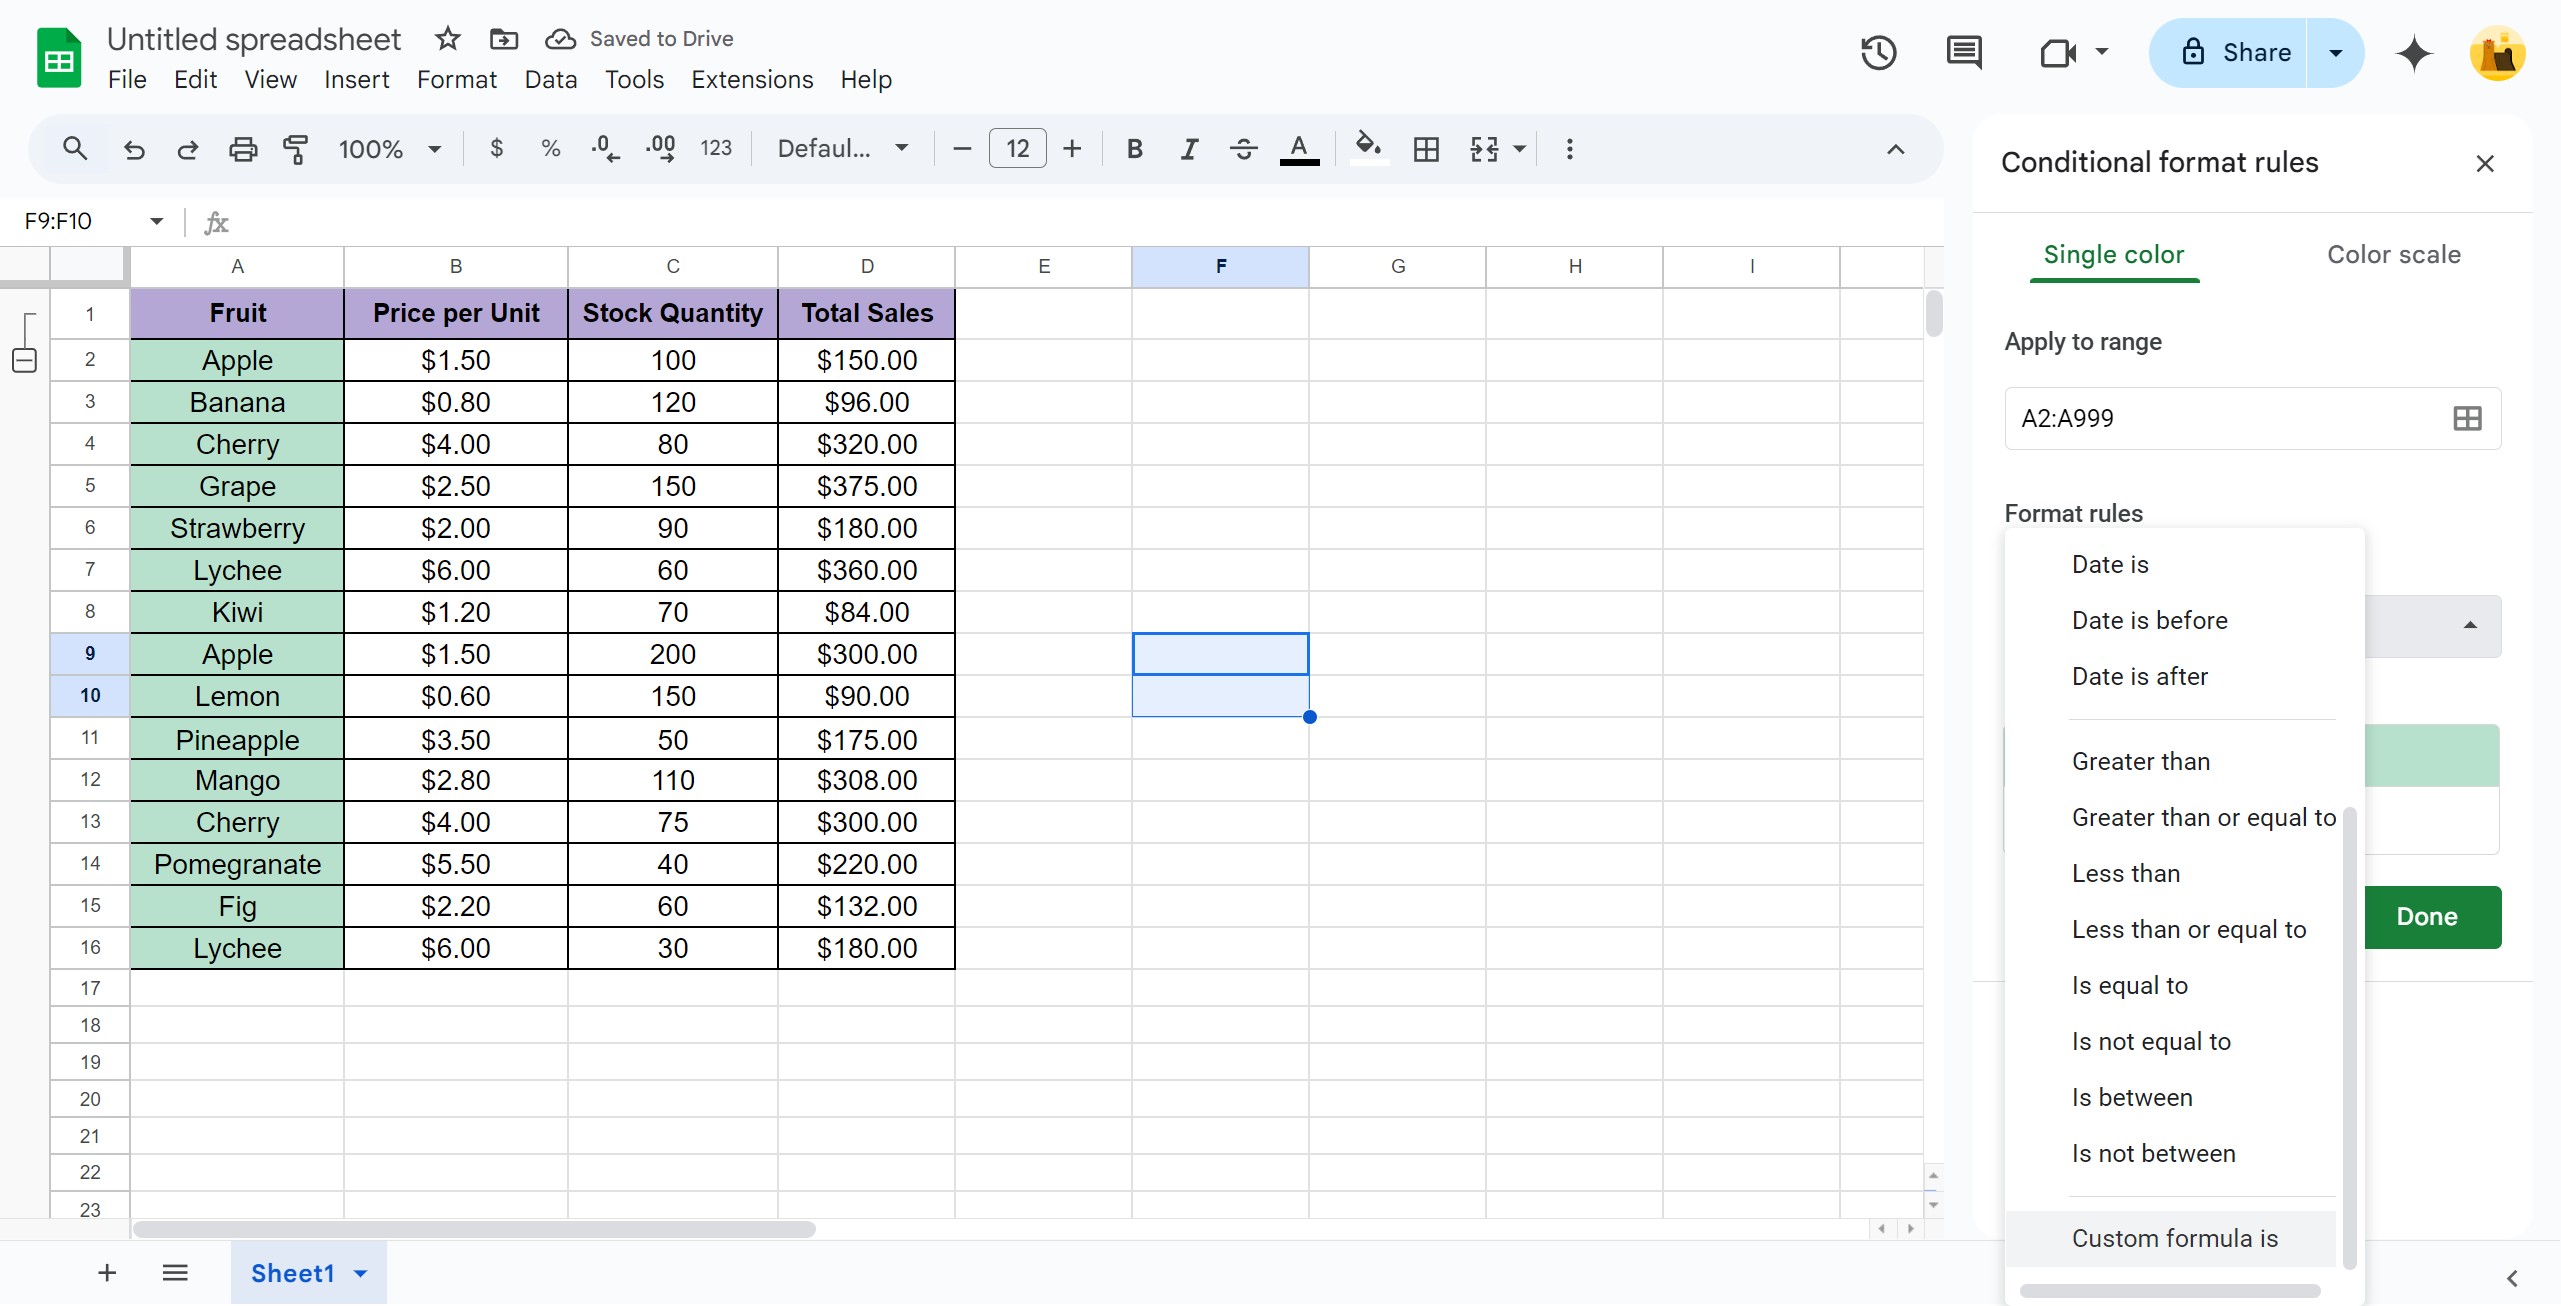The image size is (2561, 1306).
Task: Open the fill color picker
Action: [1368, 149]
